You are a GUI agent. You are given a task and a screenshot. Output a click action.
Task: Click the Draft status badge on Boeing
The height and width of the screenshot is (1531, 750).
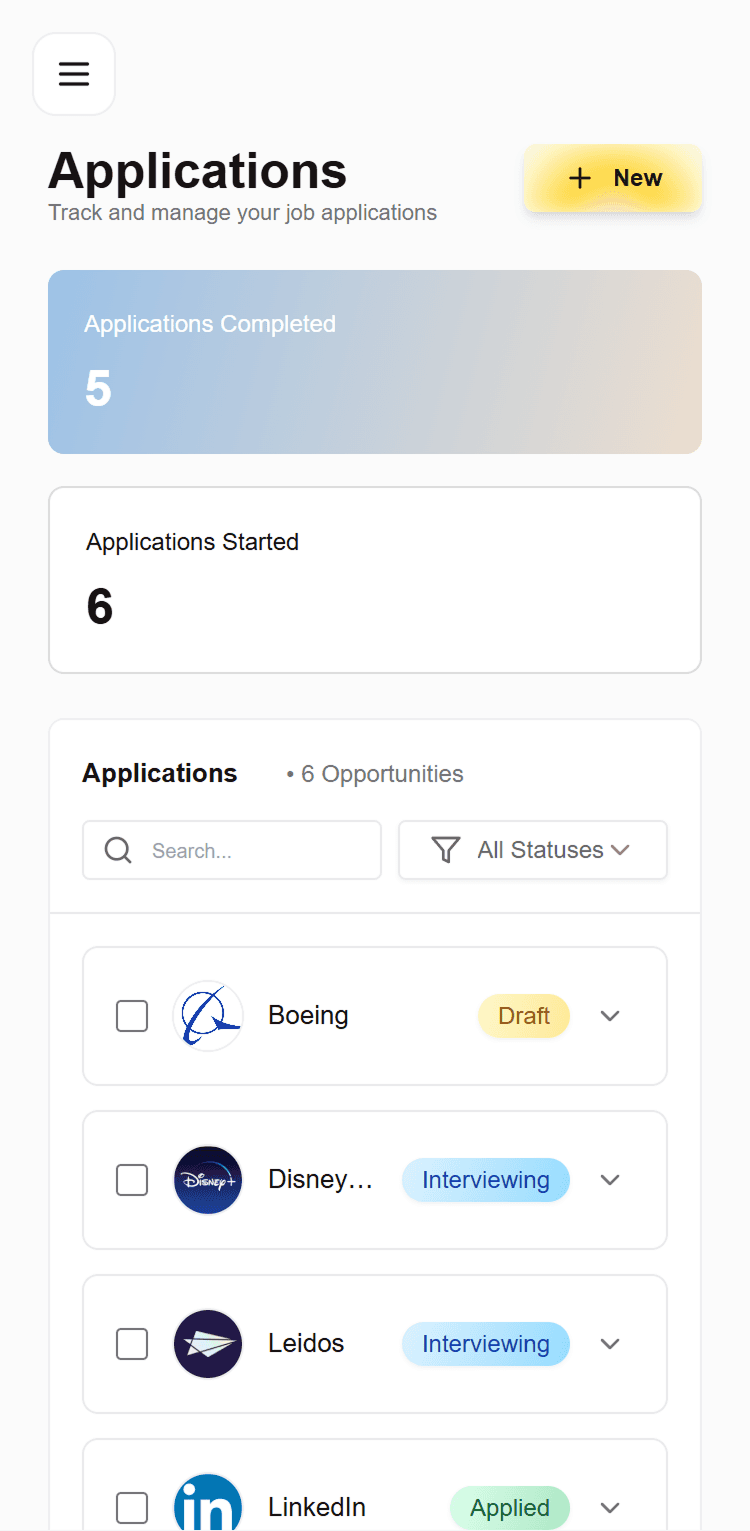click(x=524, y=1016)
